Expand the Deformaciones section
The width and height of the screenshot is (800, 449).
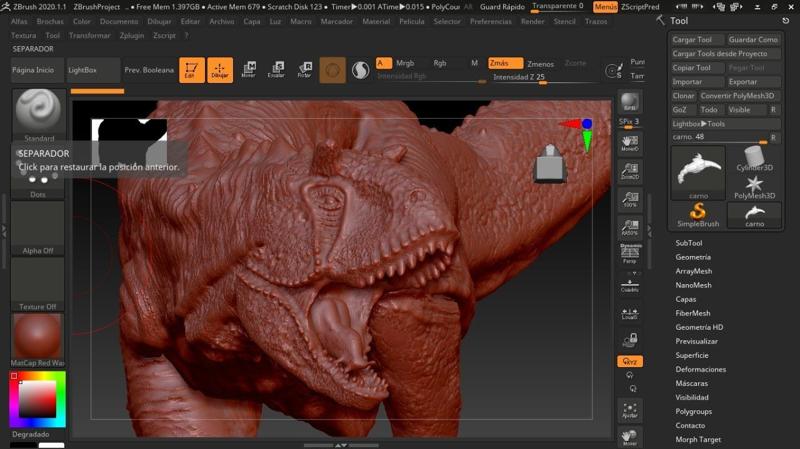point(700,369)
